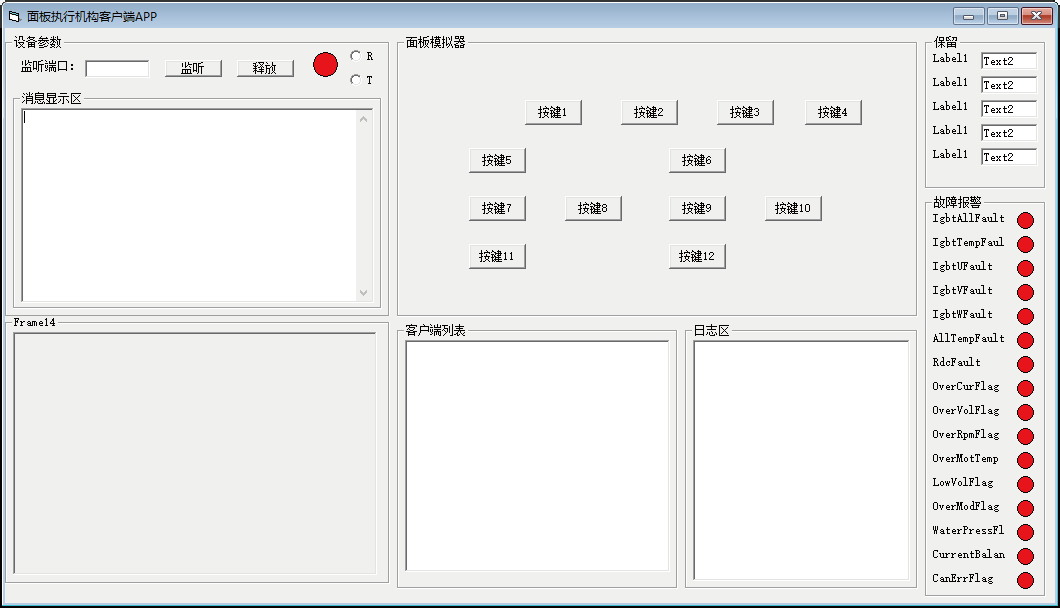This screenshot has width=1060, height=608.
Task: Click the message area scrollbar down arrow
Action: [x=363, y=293]
